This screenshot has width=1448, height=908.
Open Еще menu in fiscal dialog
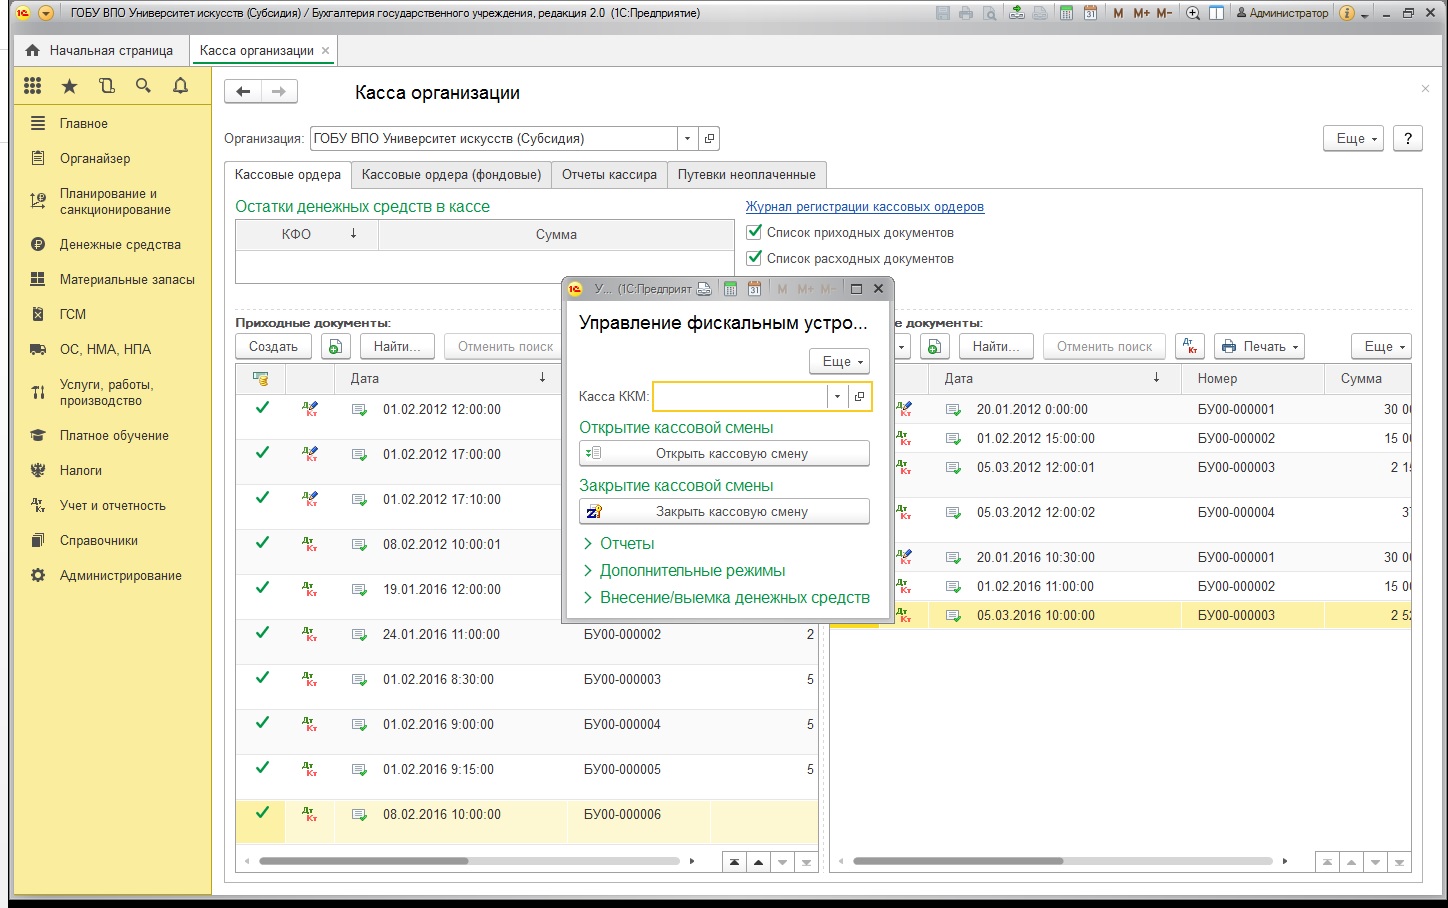click(839, 361)
